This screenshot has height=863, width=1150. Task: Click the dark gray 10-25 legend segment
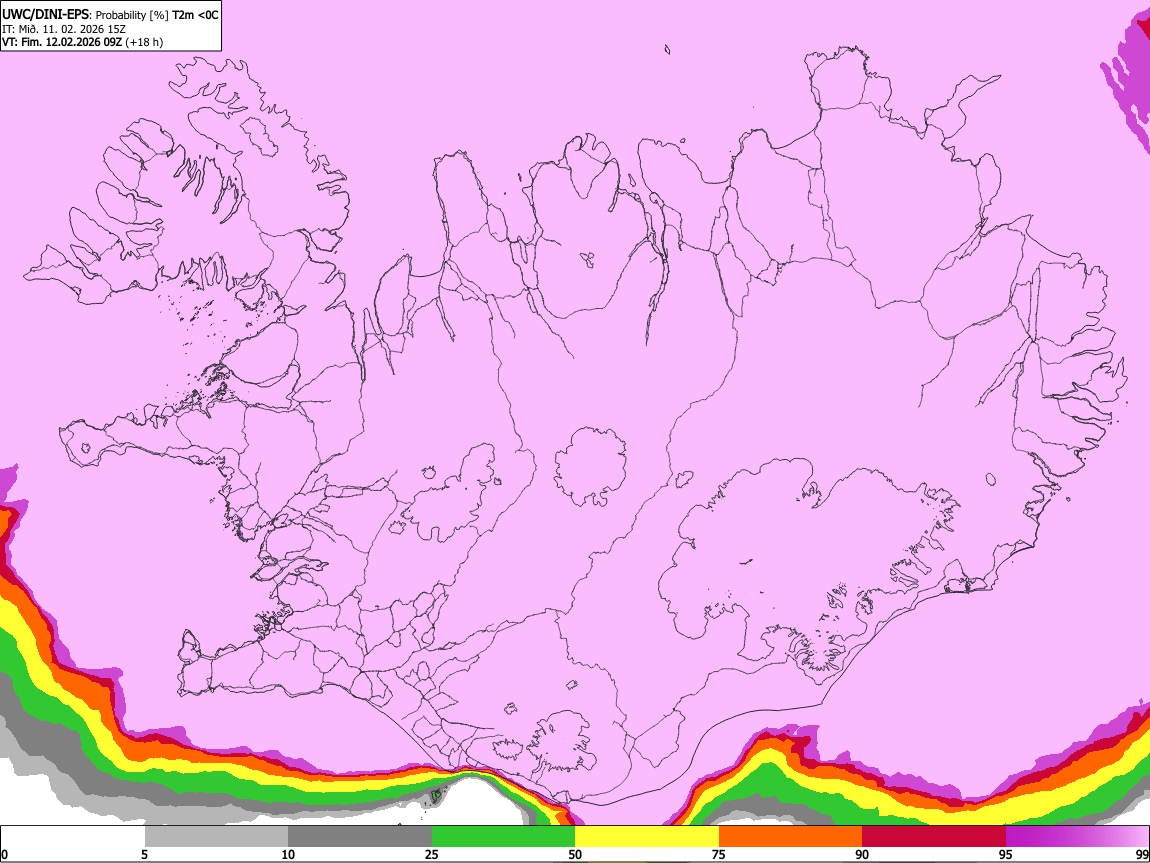click(360, 837)
